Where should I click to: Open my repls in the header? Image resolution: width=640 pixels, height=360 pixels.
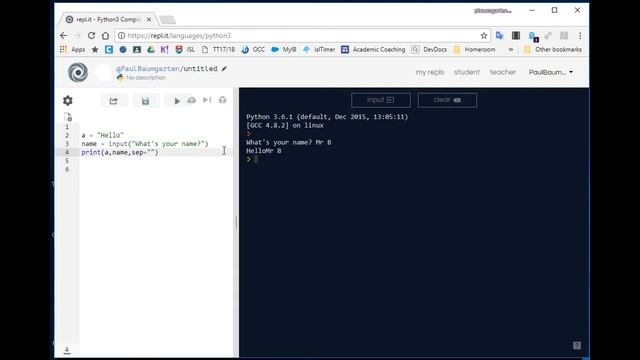[x=430, y=72]
